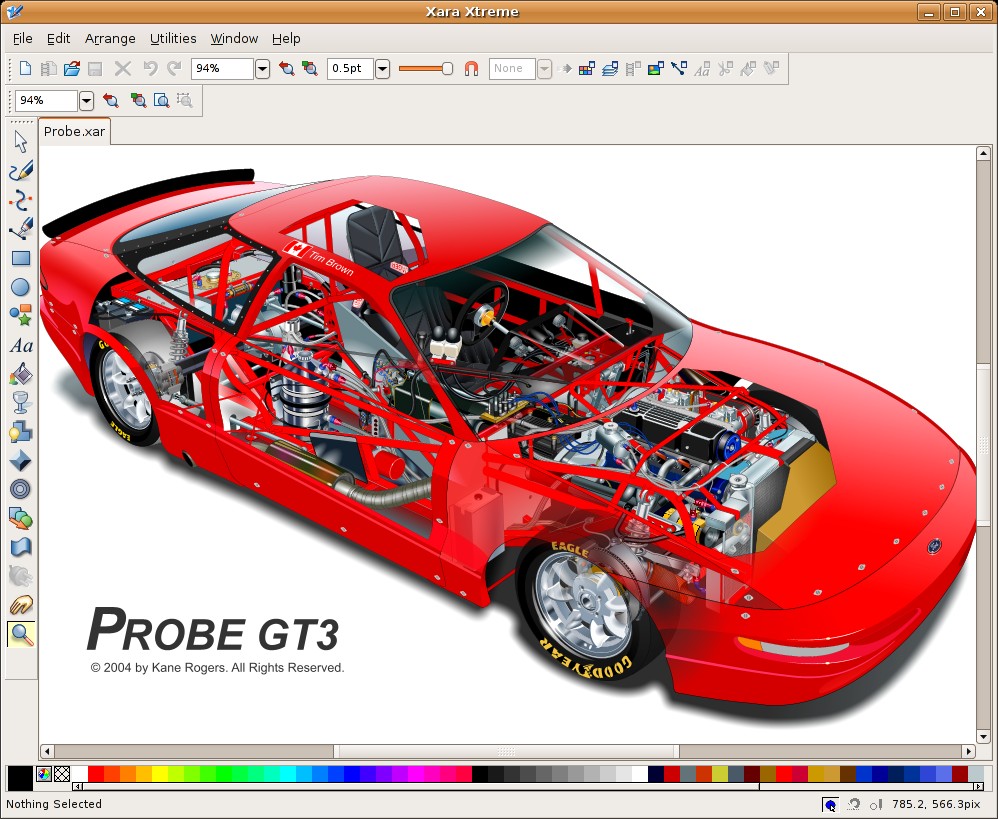Maximize the Xara Xtreme window

pos(955,11)
